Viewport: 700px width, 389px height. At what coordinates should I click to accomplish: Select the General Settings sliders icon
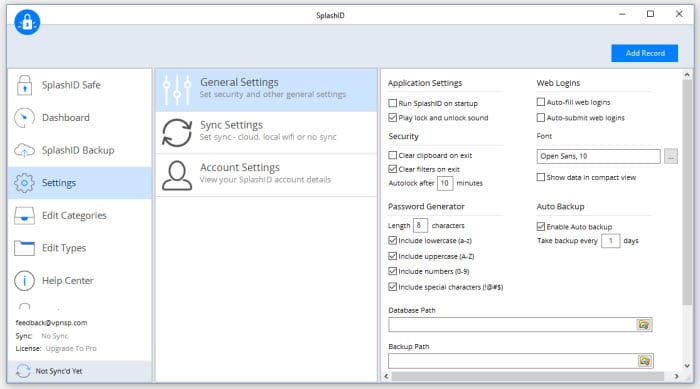177,90
